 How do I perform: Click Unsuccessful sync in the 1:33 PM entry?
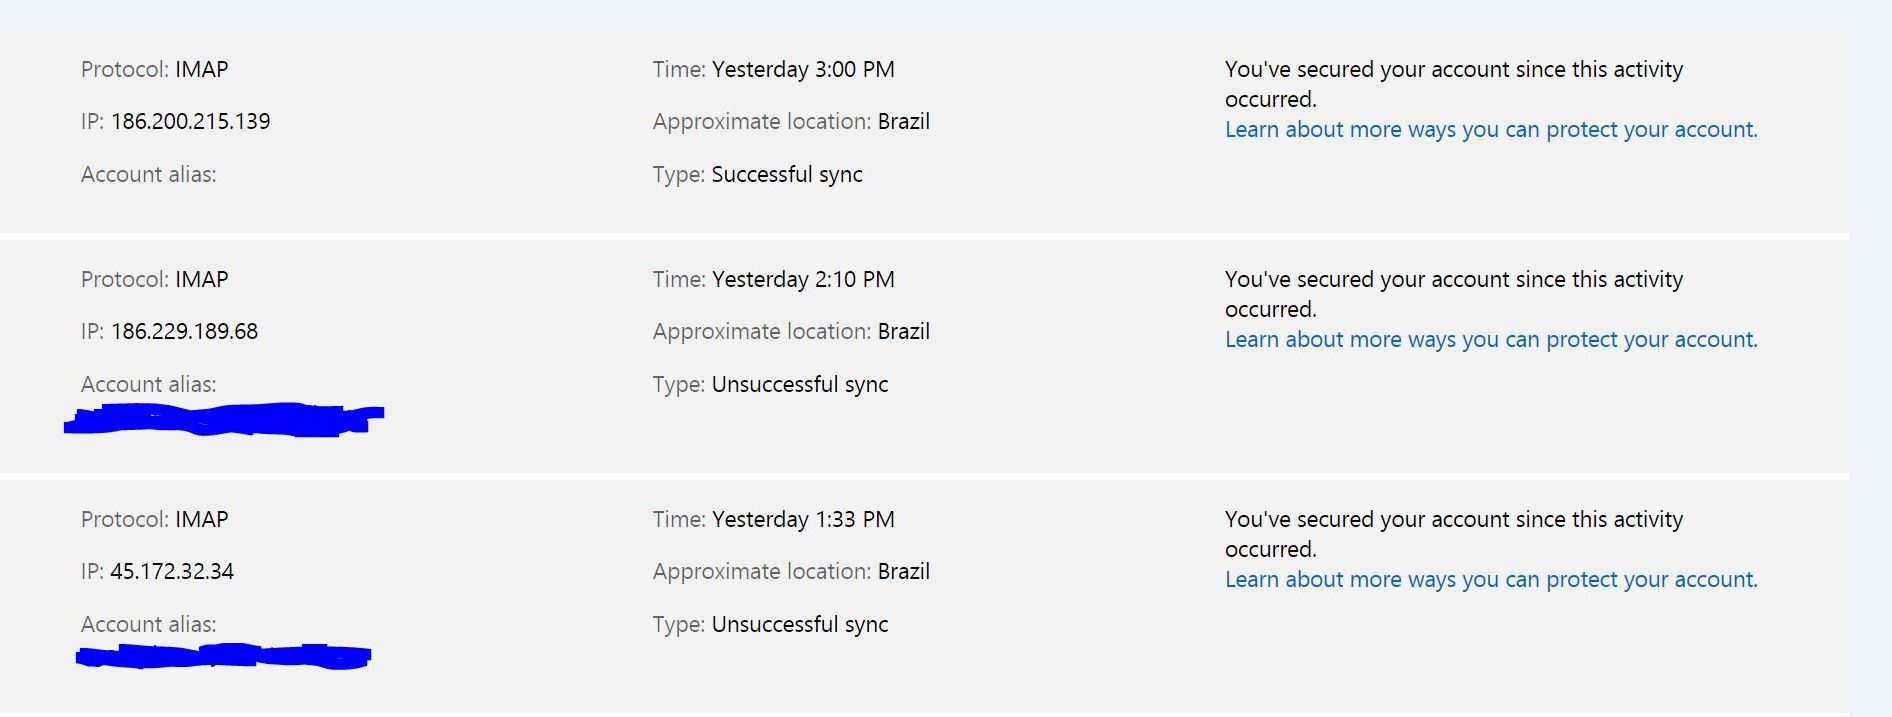(x=800, y=625)
